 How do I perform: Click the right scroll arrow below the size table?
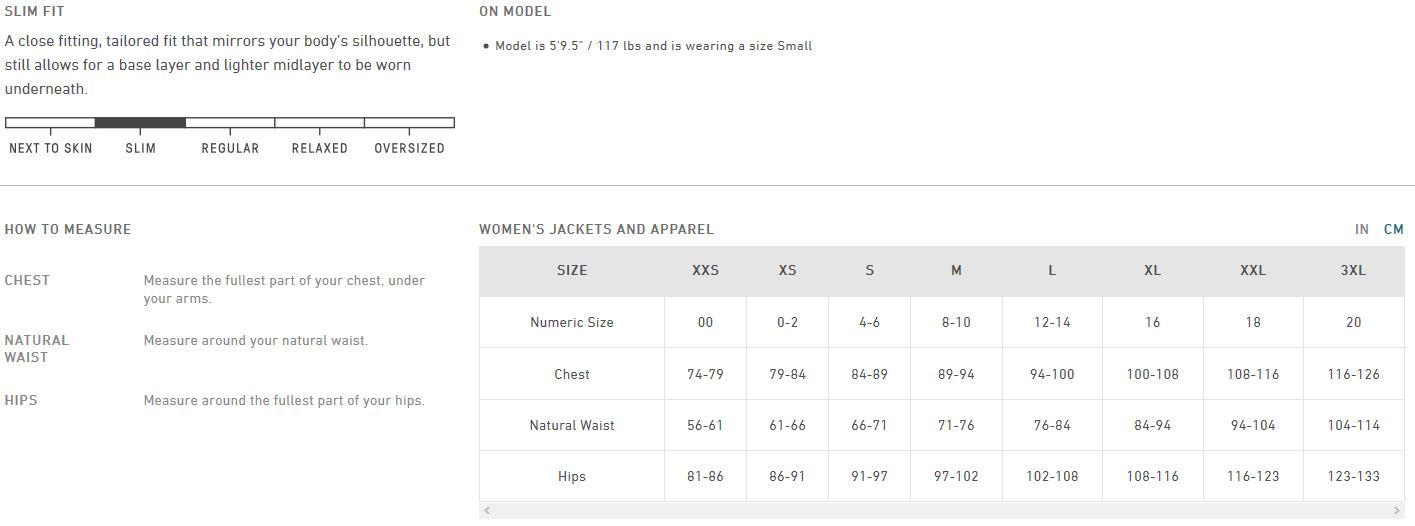coord(1397,511)
